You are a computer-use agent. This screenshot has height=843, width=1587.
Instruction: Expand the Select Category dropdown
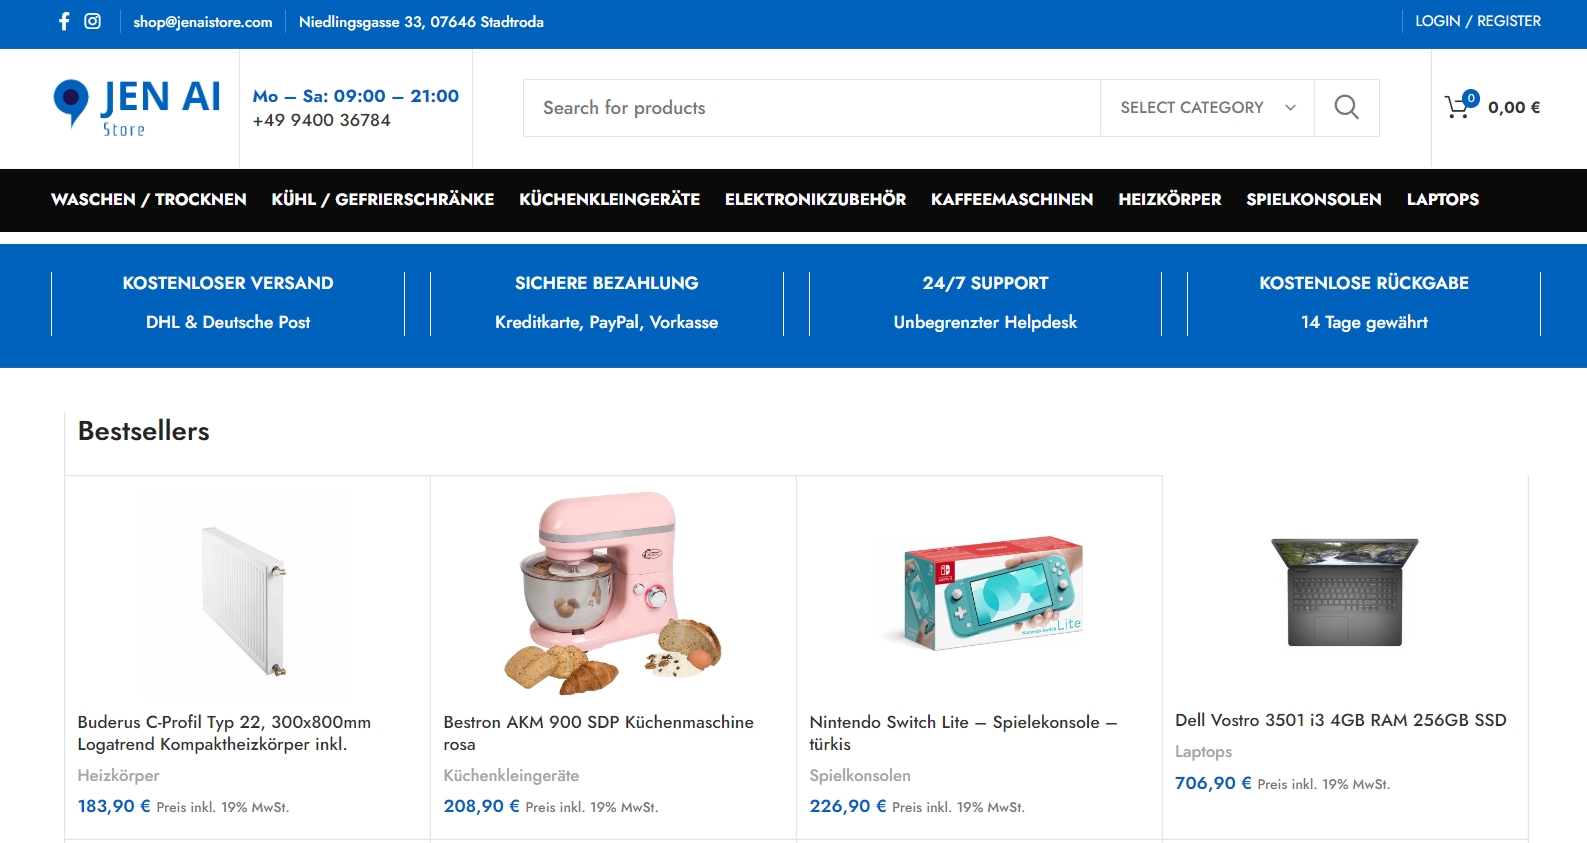tap(1207, 107)
